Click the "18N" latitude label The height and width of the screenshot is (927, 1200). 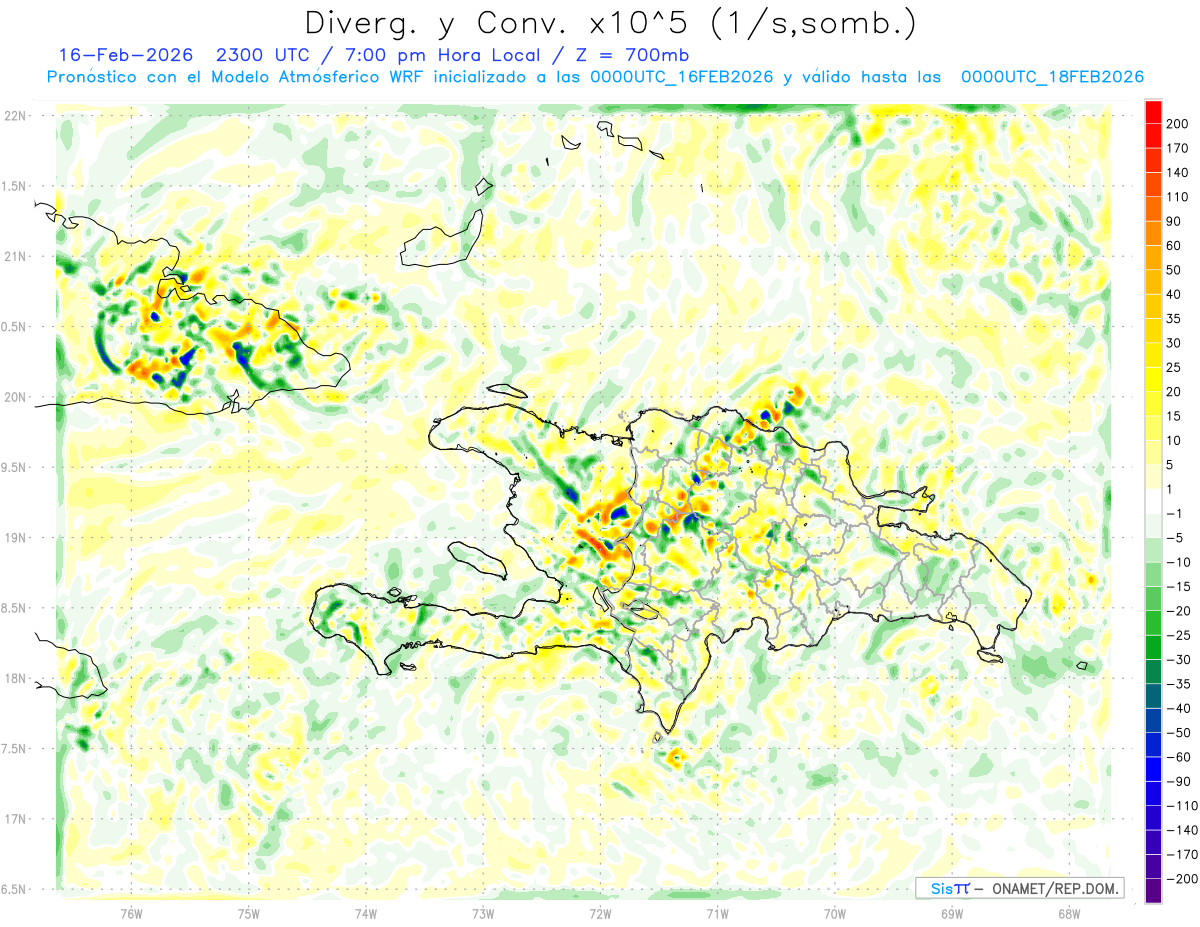click(15, 678)
